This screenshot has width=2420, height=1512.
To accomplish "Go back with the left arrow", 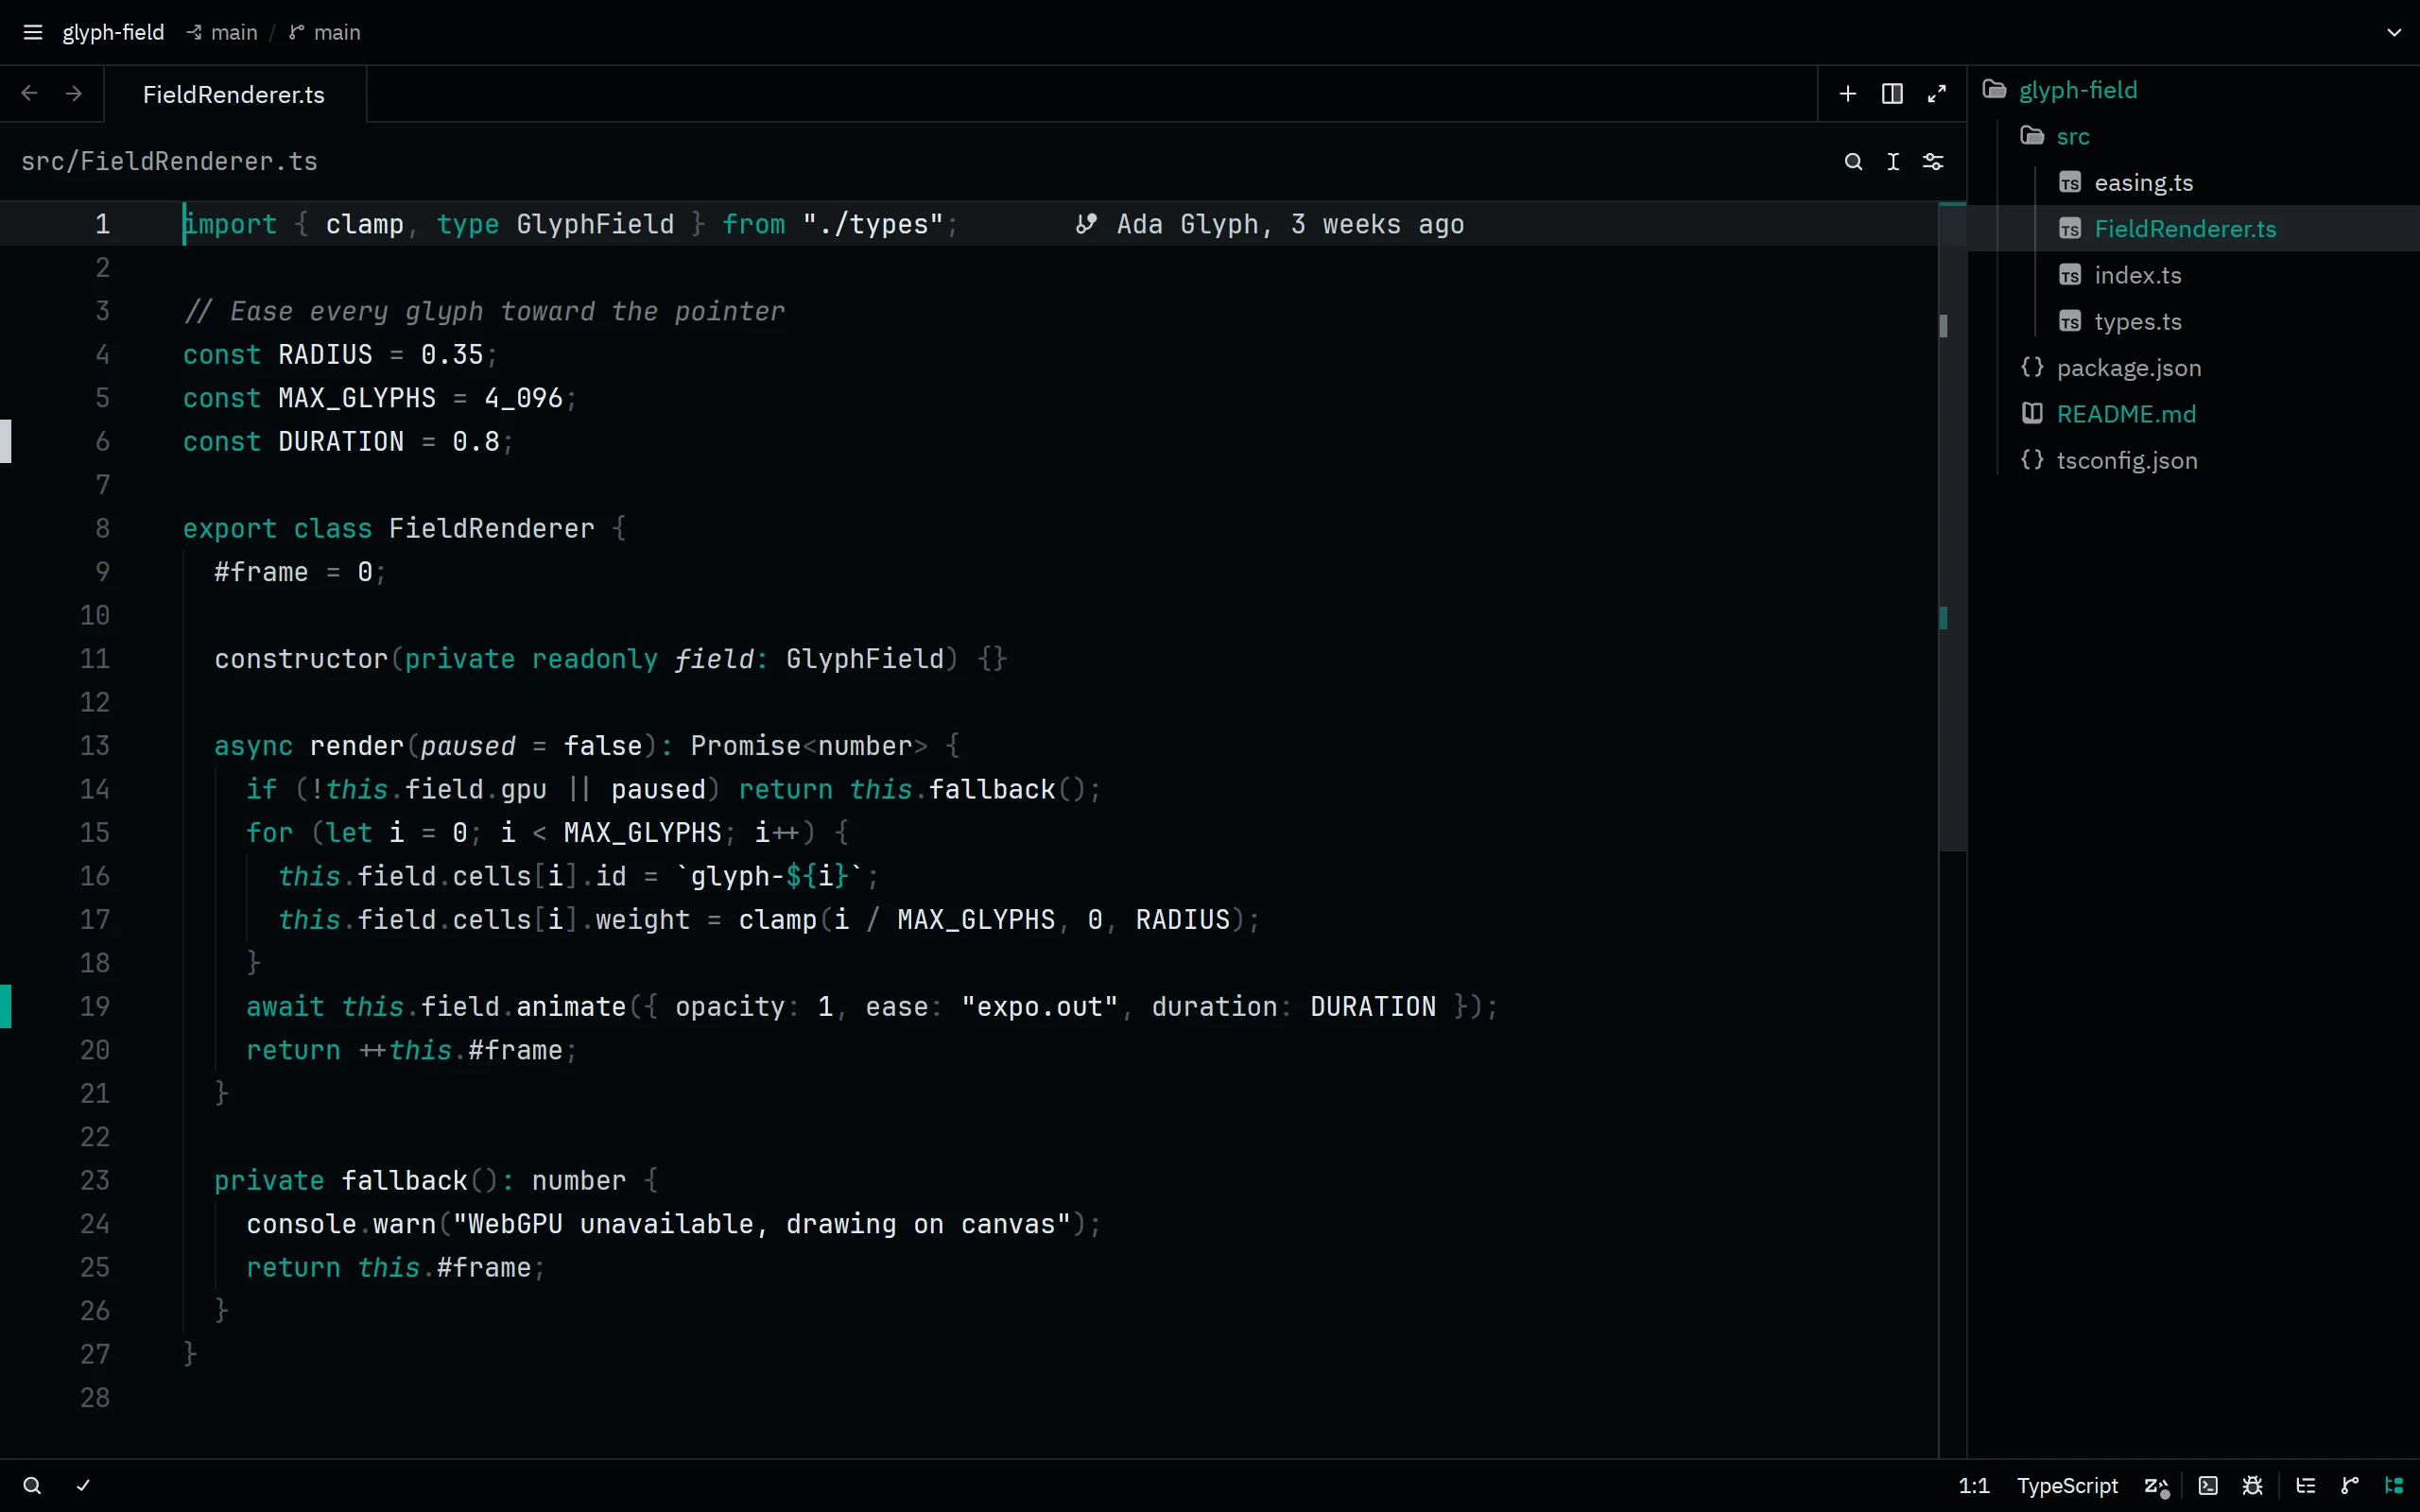I will 30,93.
